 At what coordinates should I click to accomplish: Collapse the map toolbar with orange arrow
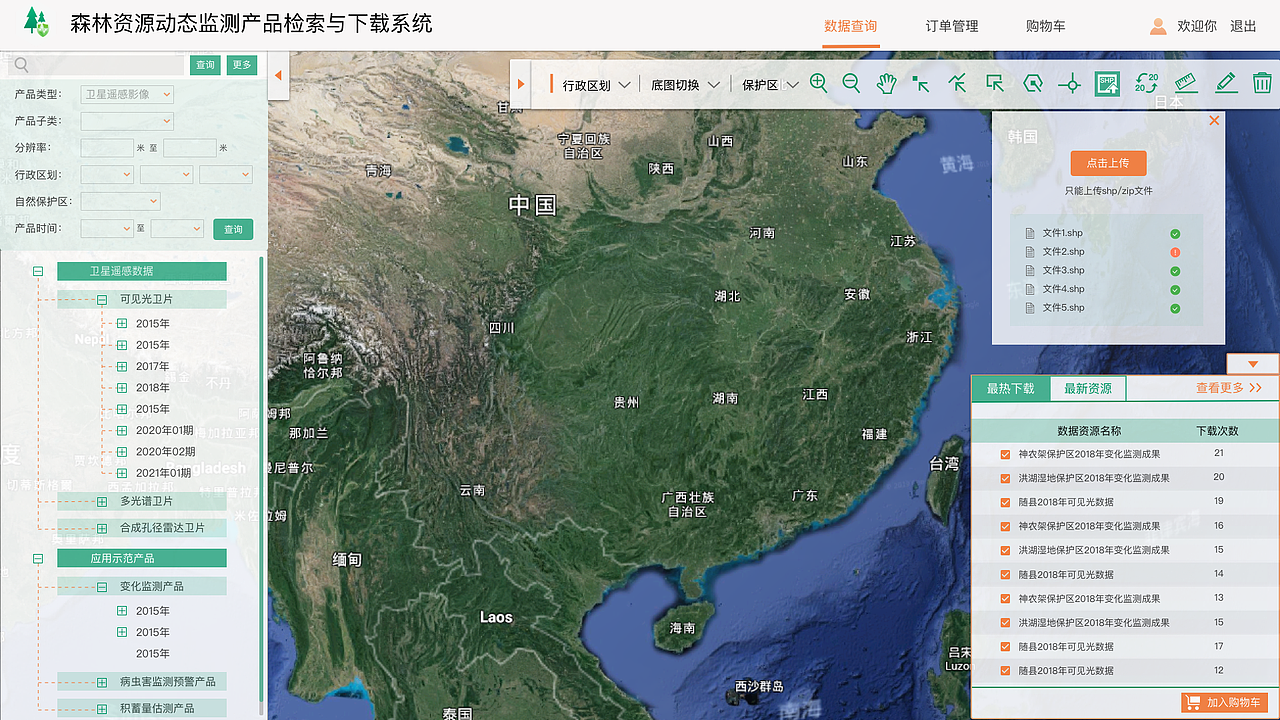[x=521, y=84]
